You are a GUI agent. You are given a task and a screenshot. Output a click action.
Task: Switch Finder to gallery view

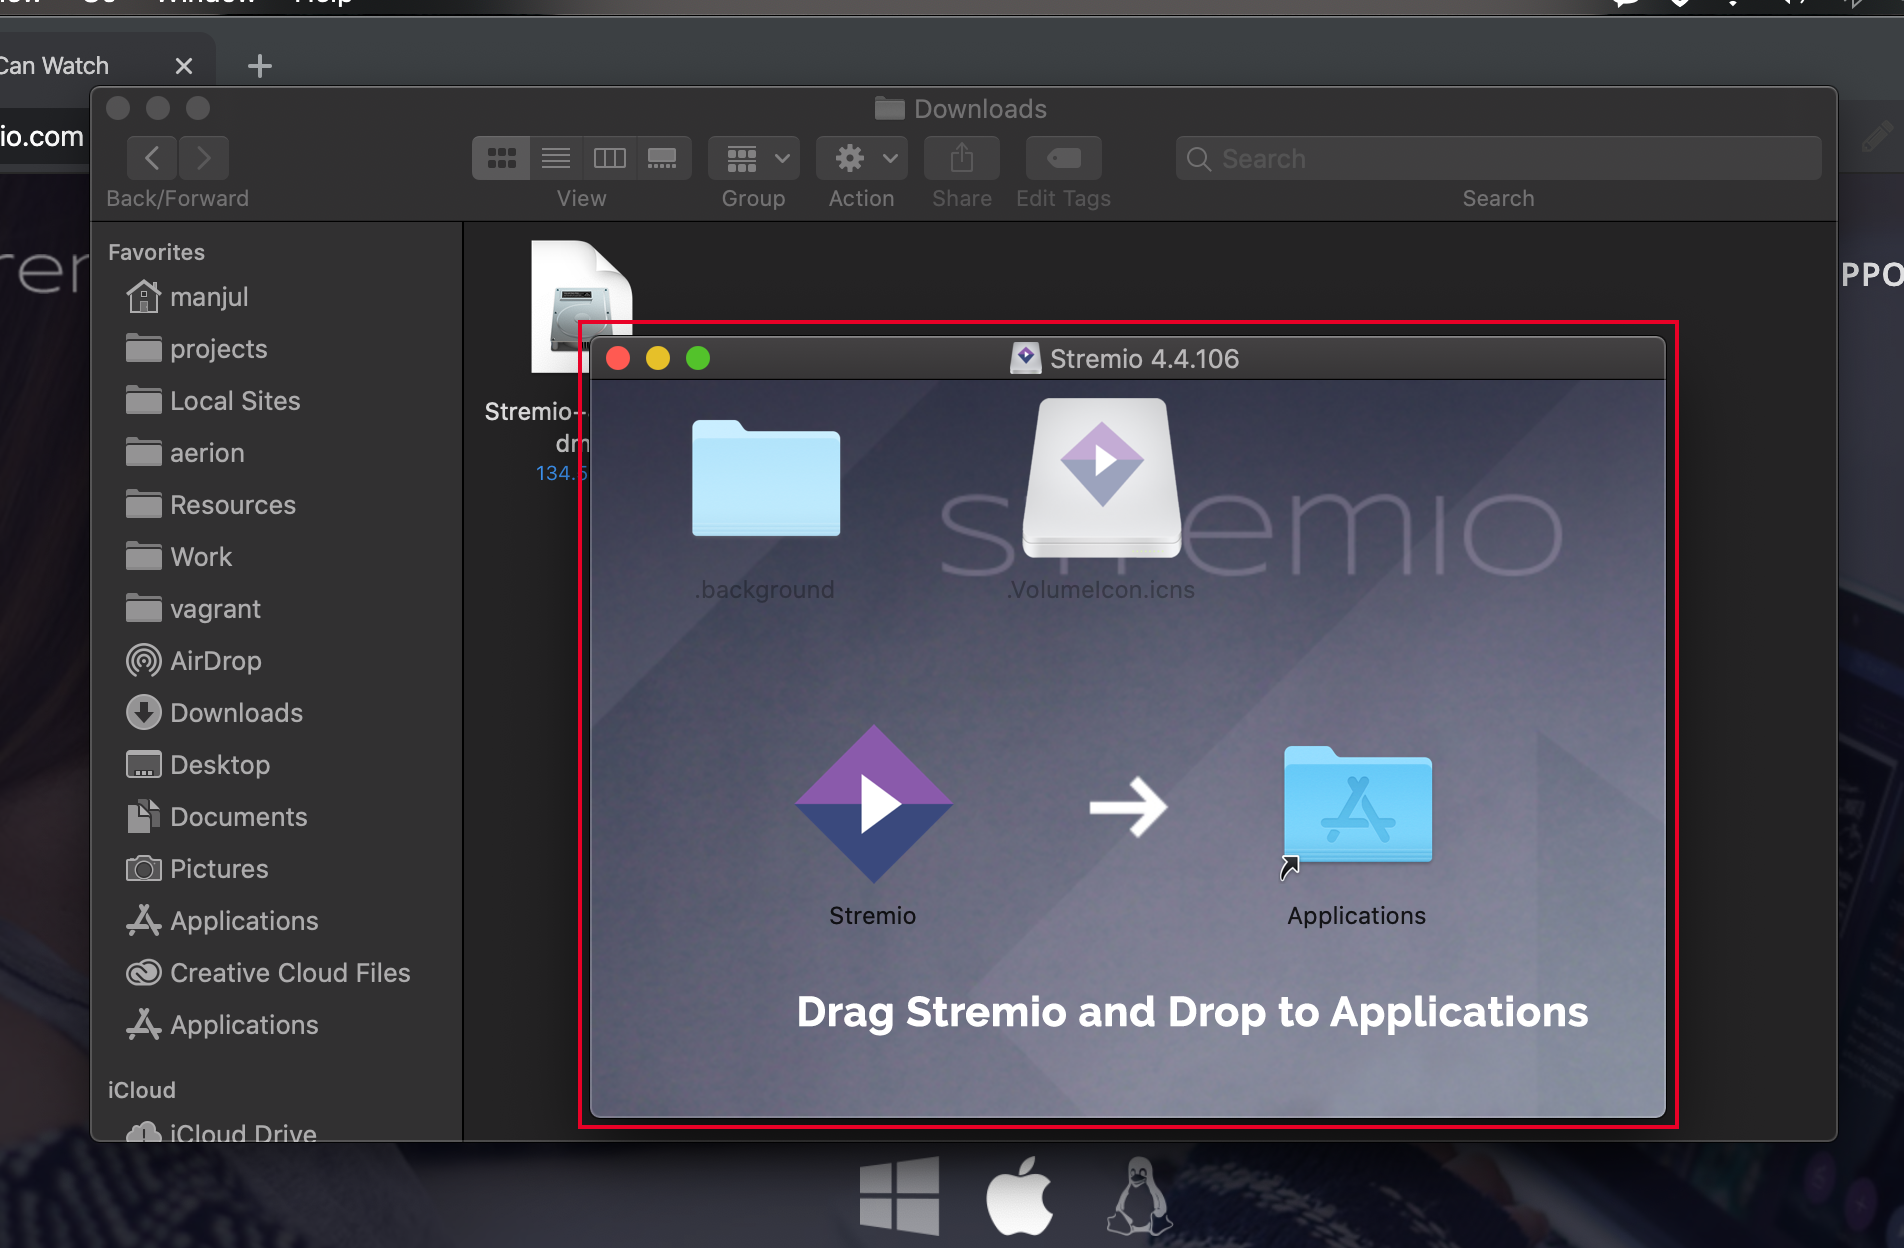[x=663, y=158]
